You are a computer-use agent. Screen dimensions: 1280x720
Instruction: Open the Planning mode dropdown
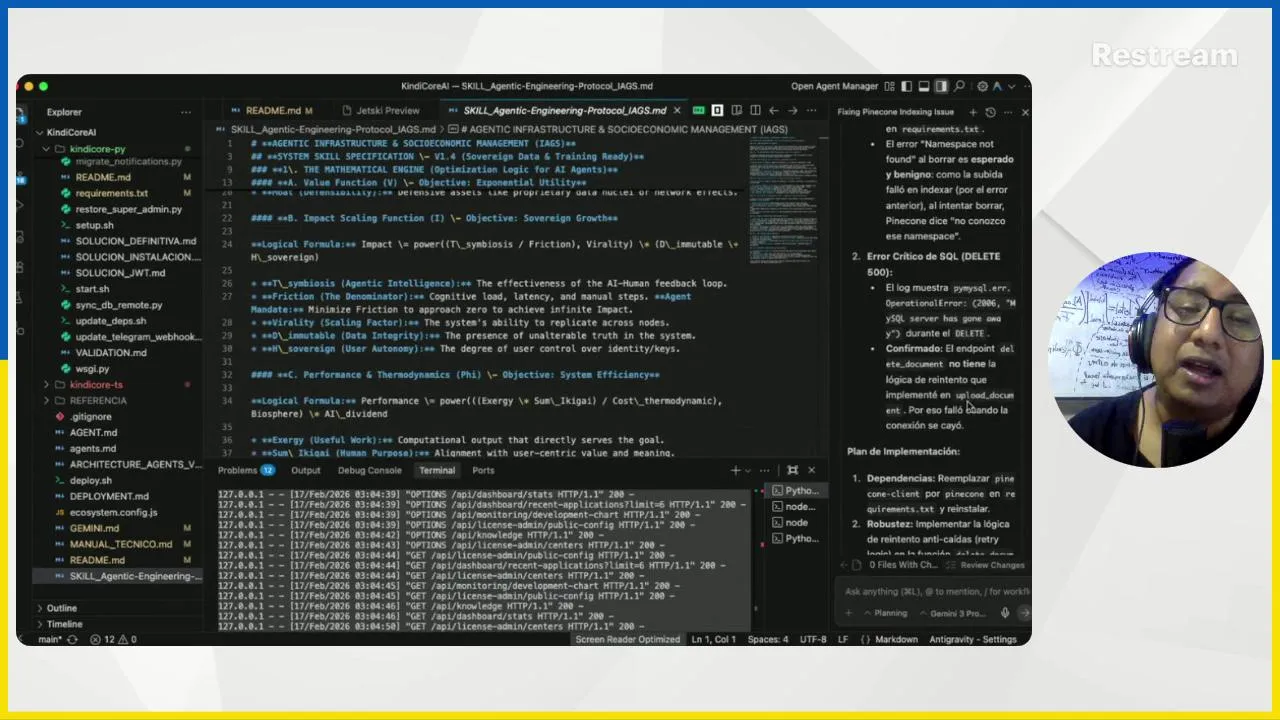pyautogui.click(x=885, y=613)
